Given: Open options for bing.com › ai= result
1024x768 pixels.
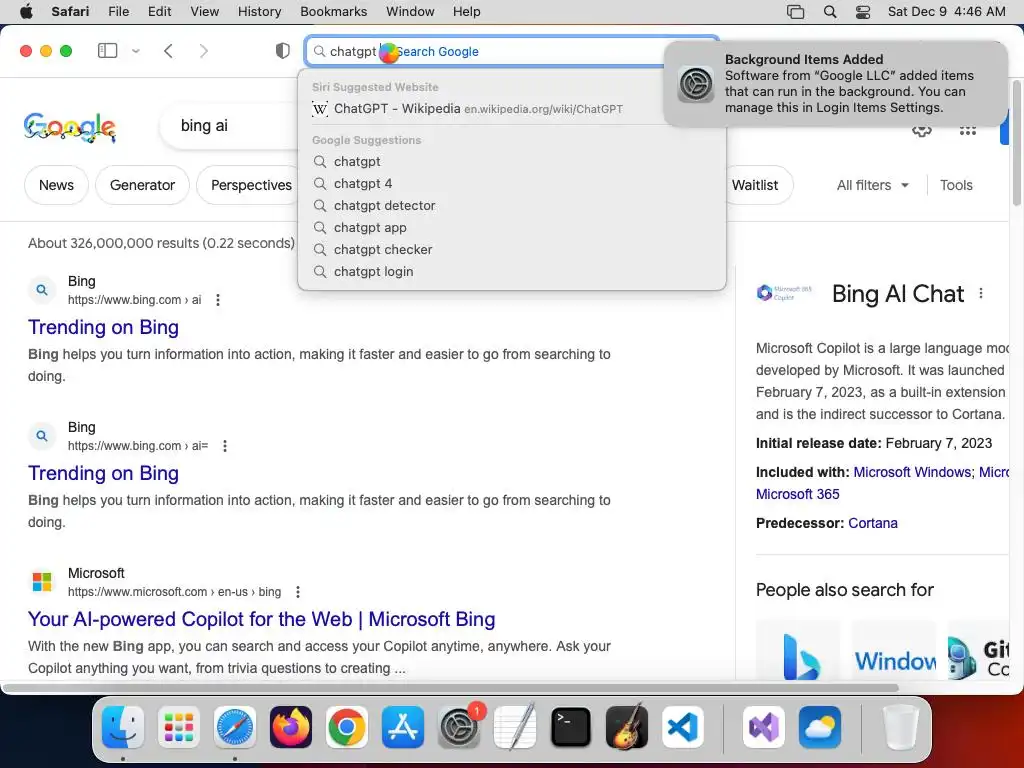Looking at the screenshot, I should click(x=225, y=446).
